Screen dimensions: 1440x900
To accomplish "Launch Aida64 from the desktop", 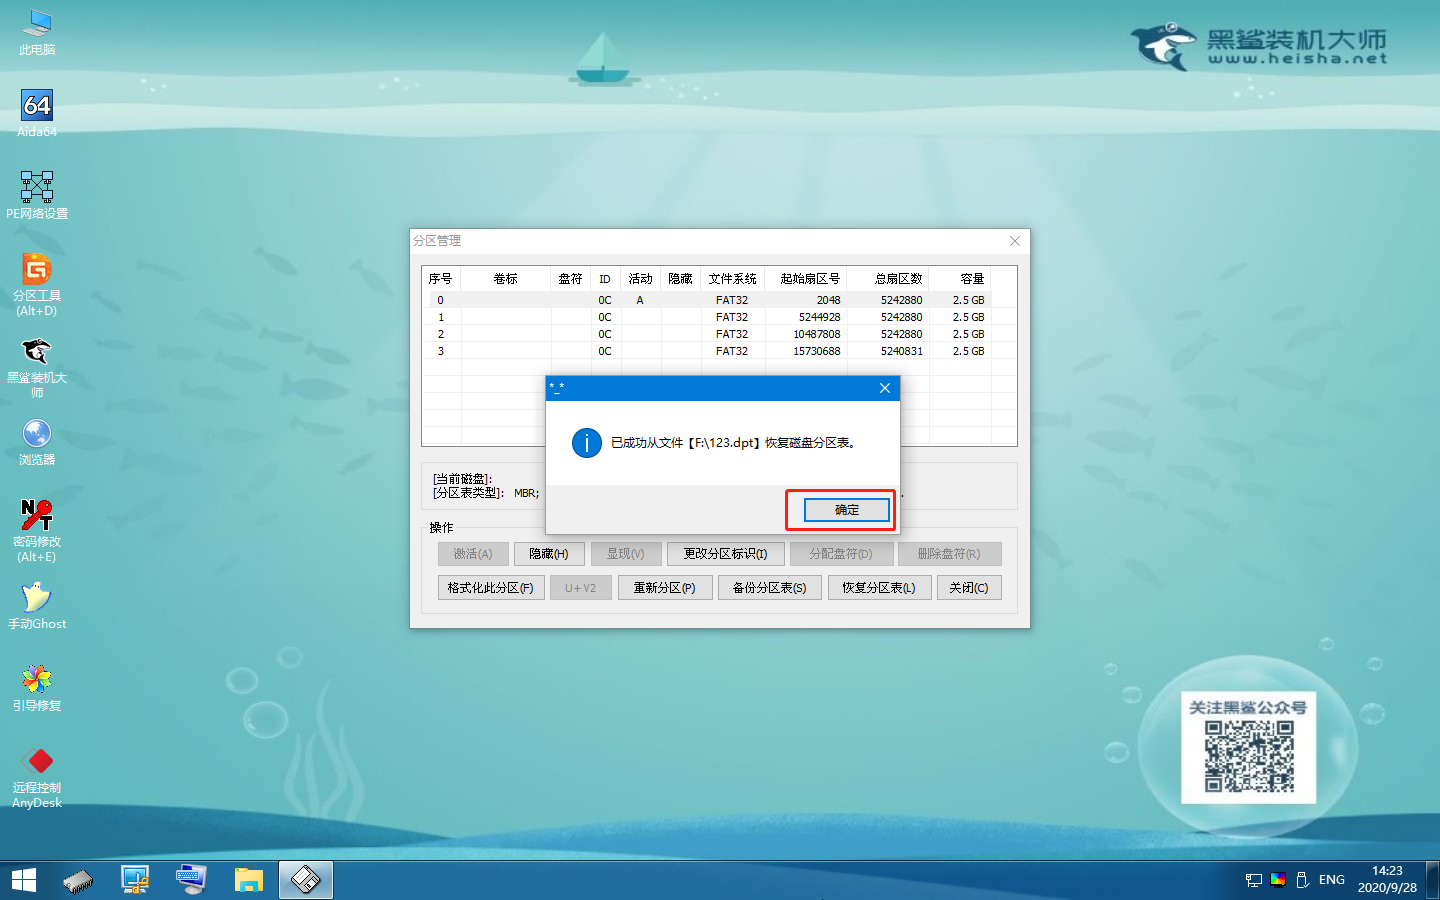I will pos(37,107).
